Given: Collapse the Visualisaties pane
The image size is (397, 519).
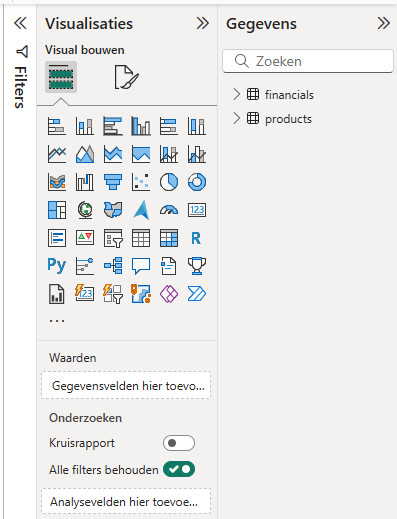Looking at the screenshot, I should 203,23.
